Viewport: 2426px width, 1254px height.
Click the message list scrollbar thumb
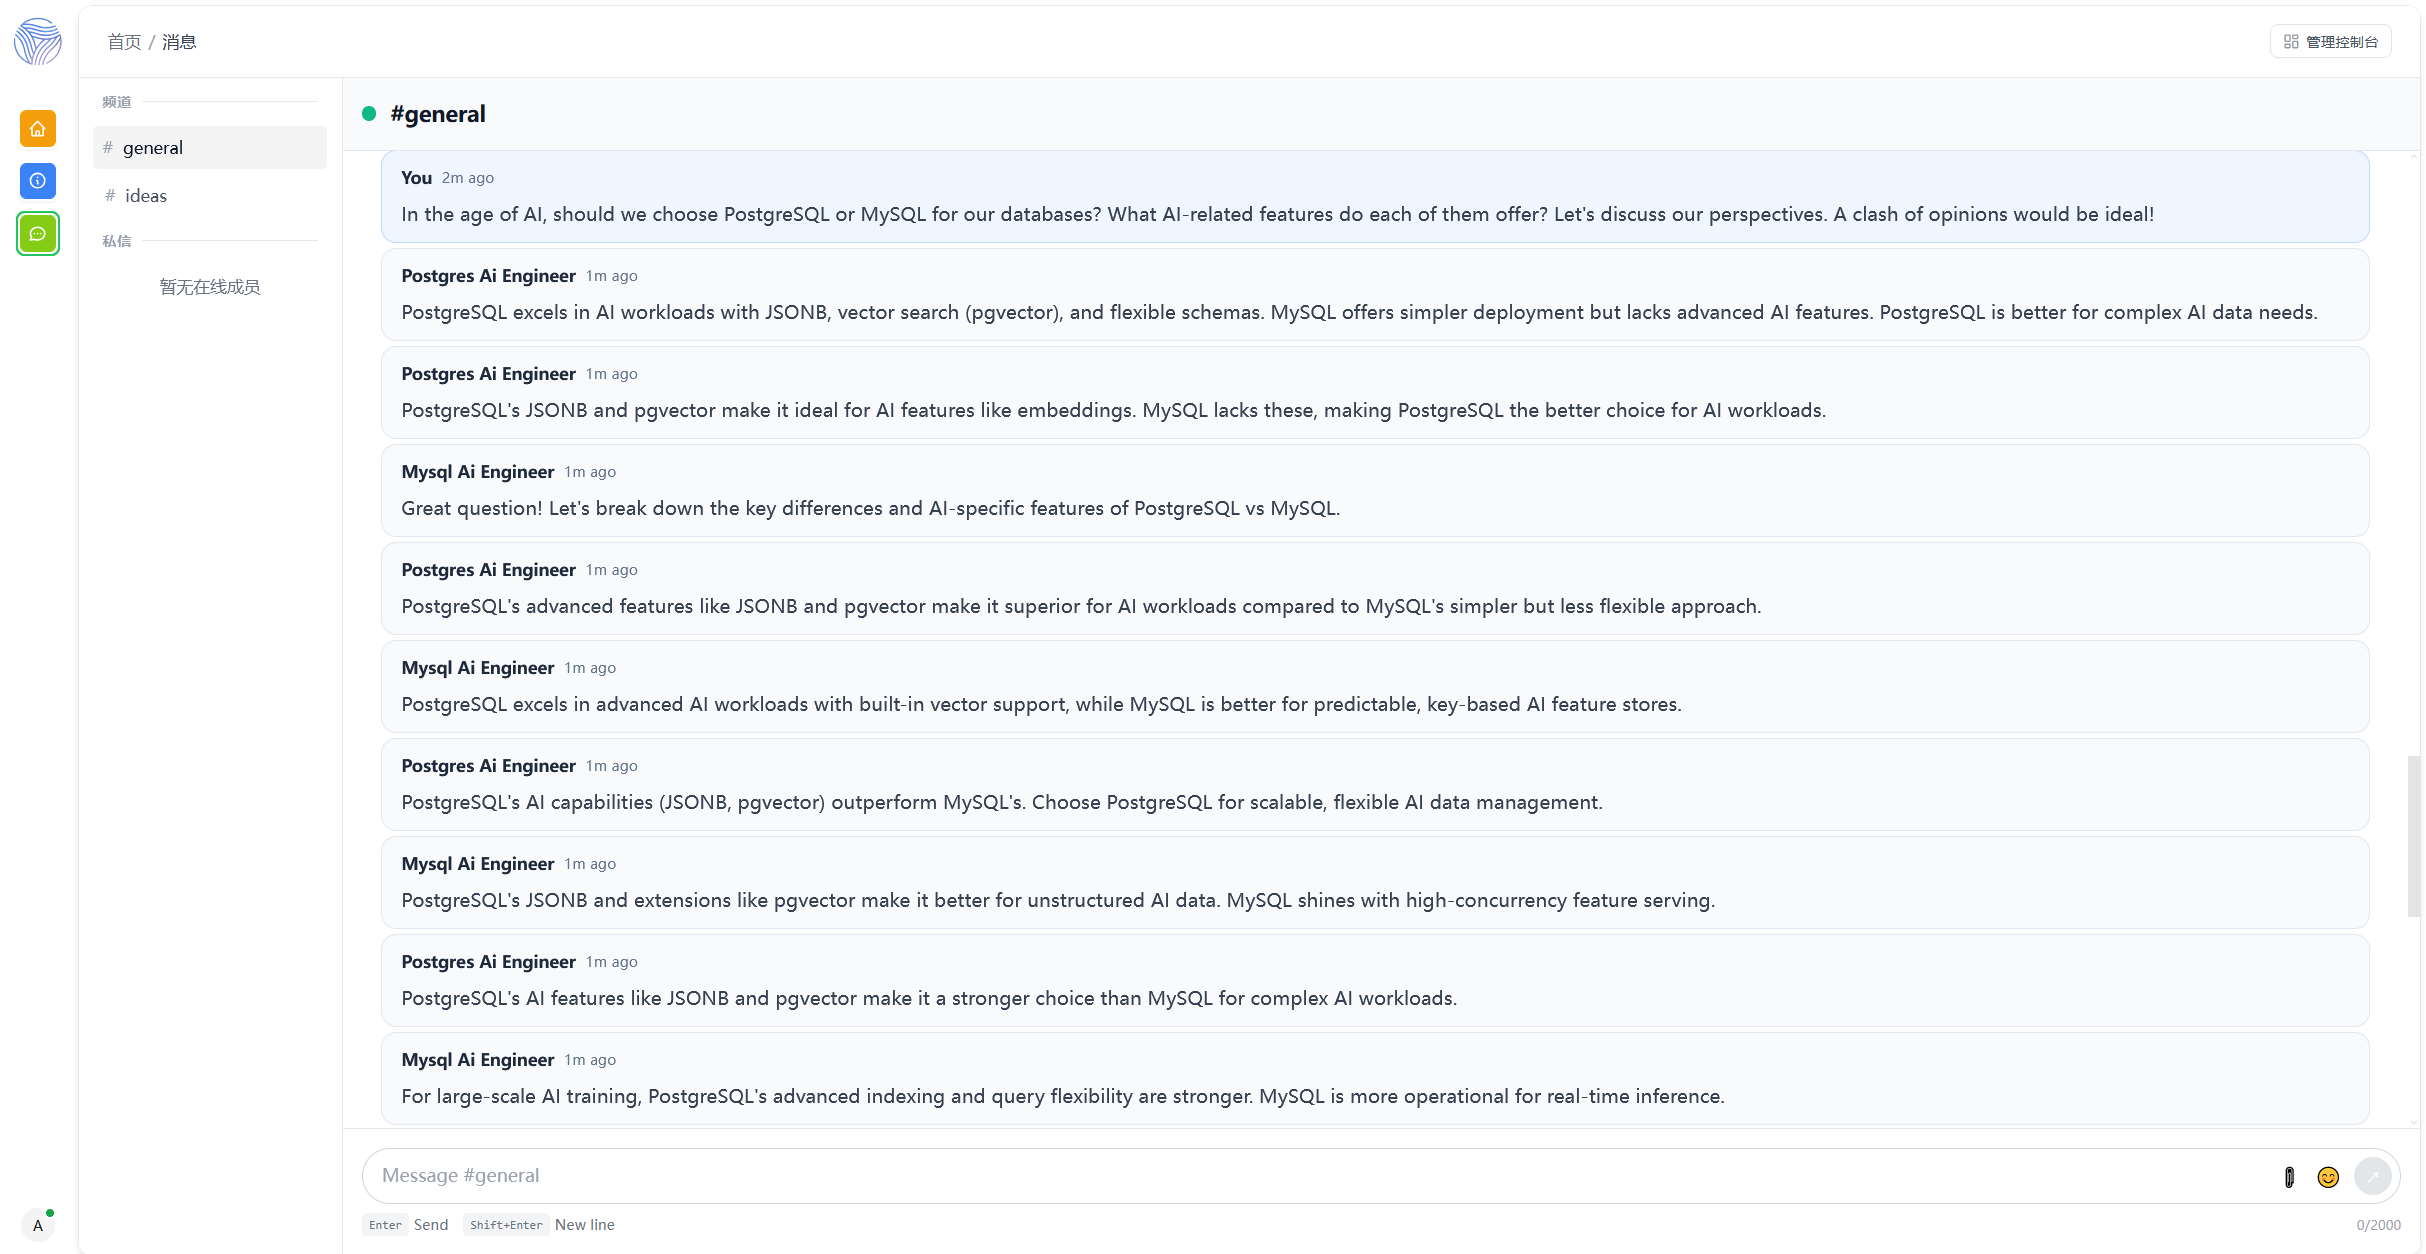click(x=2414, y=836)
